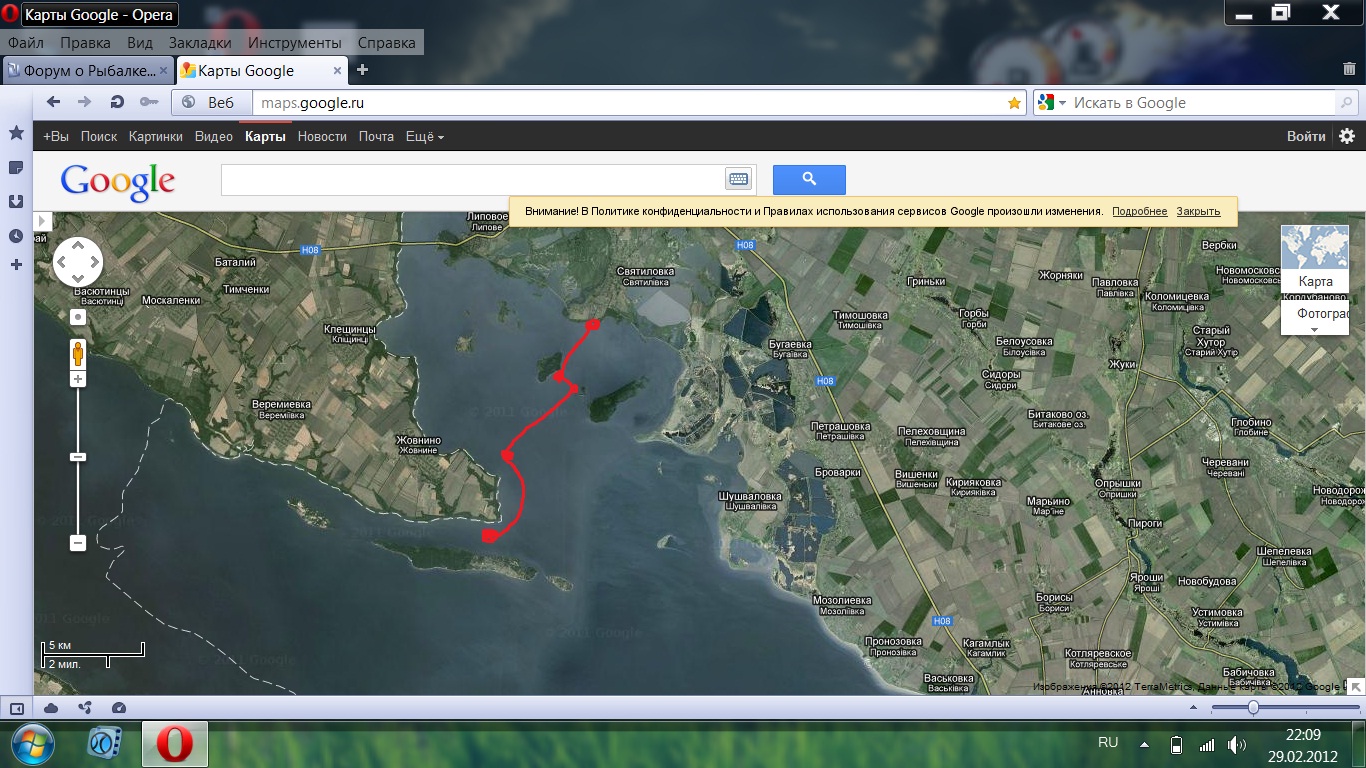Click the Pegman Street View icon
Image resolution: width=1366 pixels, height=768 pixels.
[78, 353]
